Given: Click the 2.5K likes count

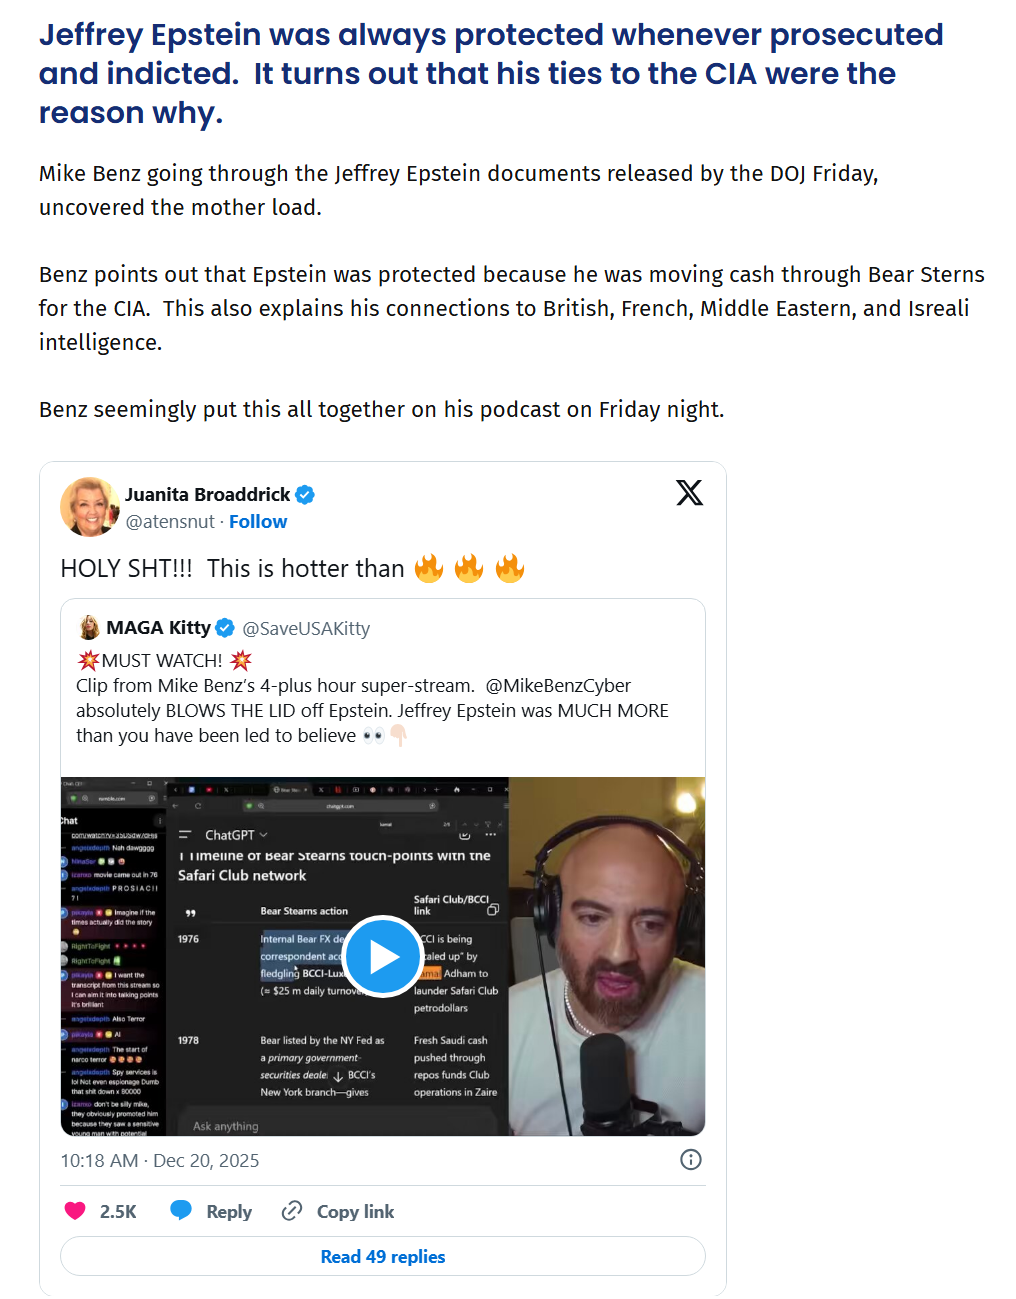Looking at the screenshot, I should [118, 1212].
